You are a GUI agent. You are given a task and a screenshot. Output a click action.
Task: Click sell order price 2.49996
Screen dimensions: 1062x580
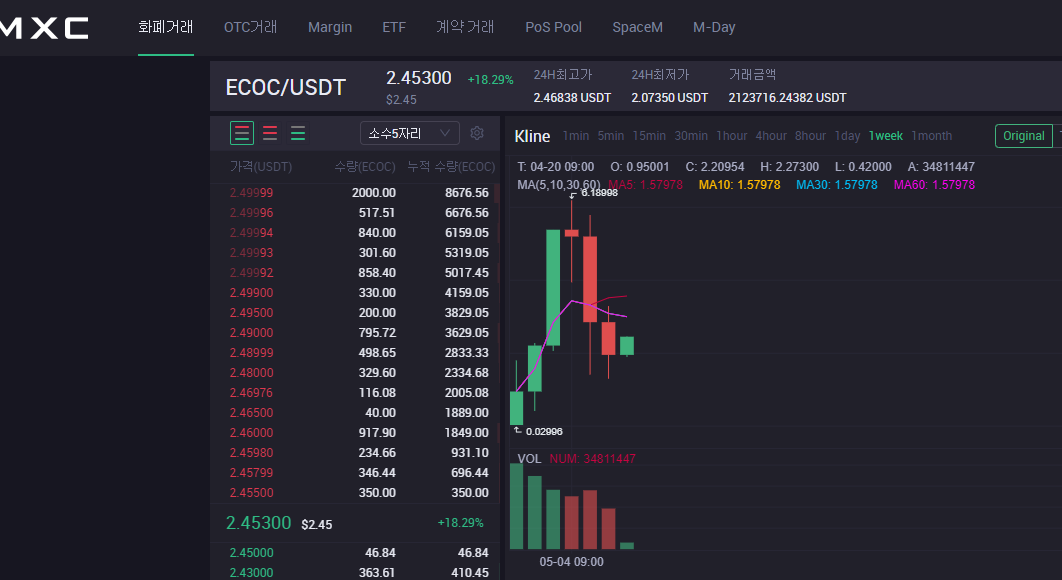[x=251, y=213]
